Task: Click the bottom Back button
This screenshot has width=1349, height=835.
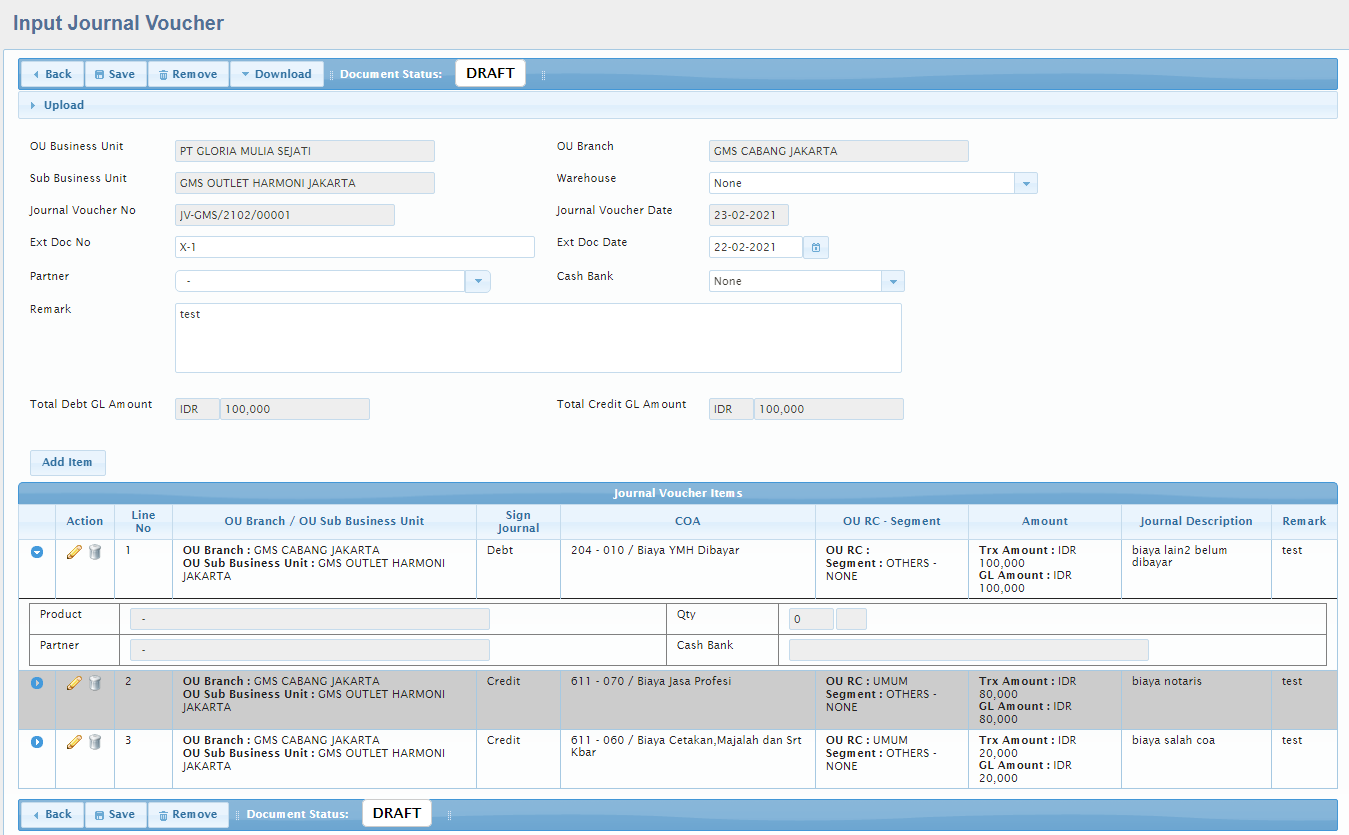Action: point(52,814)
